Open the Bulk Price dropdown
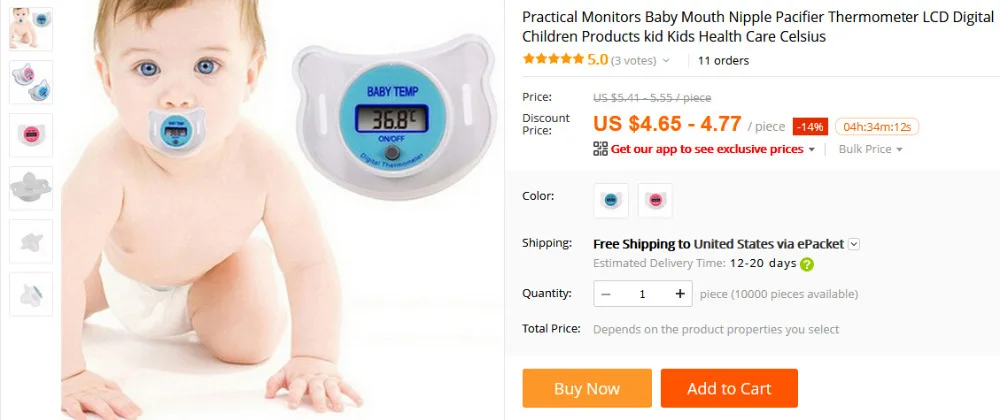This screenshot has height=420, width=1000. coord(871,149)
